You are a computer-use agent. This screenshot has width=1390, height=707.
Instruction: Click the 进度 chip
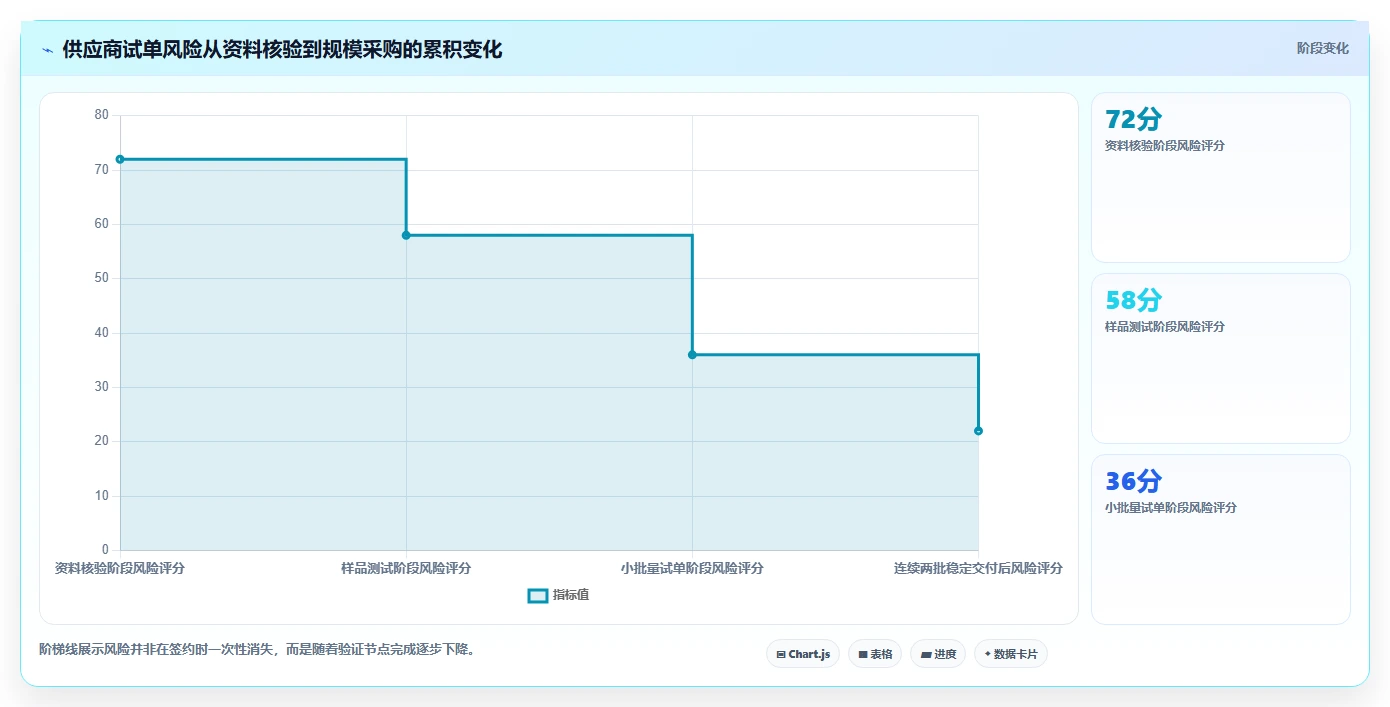(938, 654)
